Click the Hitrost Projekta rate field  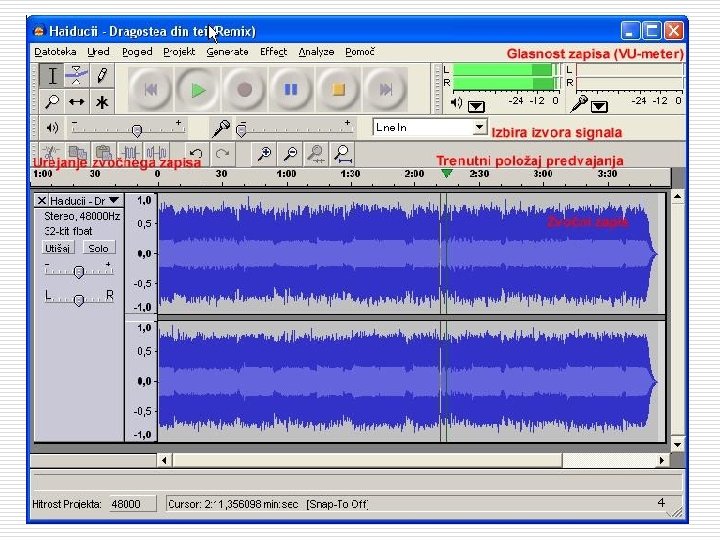point(126,504)
